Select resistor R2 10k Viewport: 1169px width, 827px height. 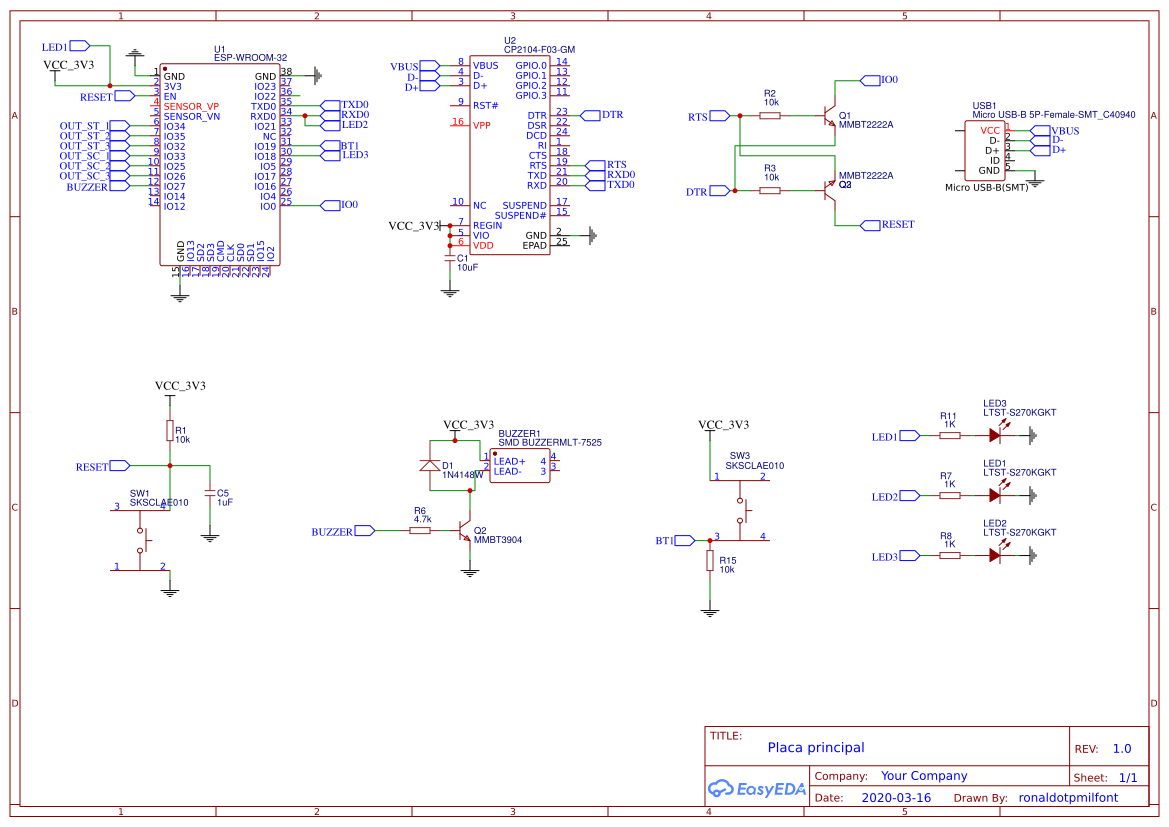[x=772, y=116]
